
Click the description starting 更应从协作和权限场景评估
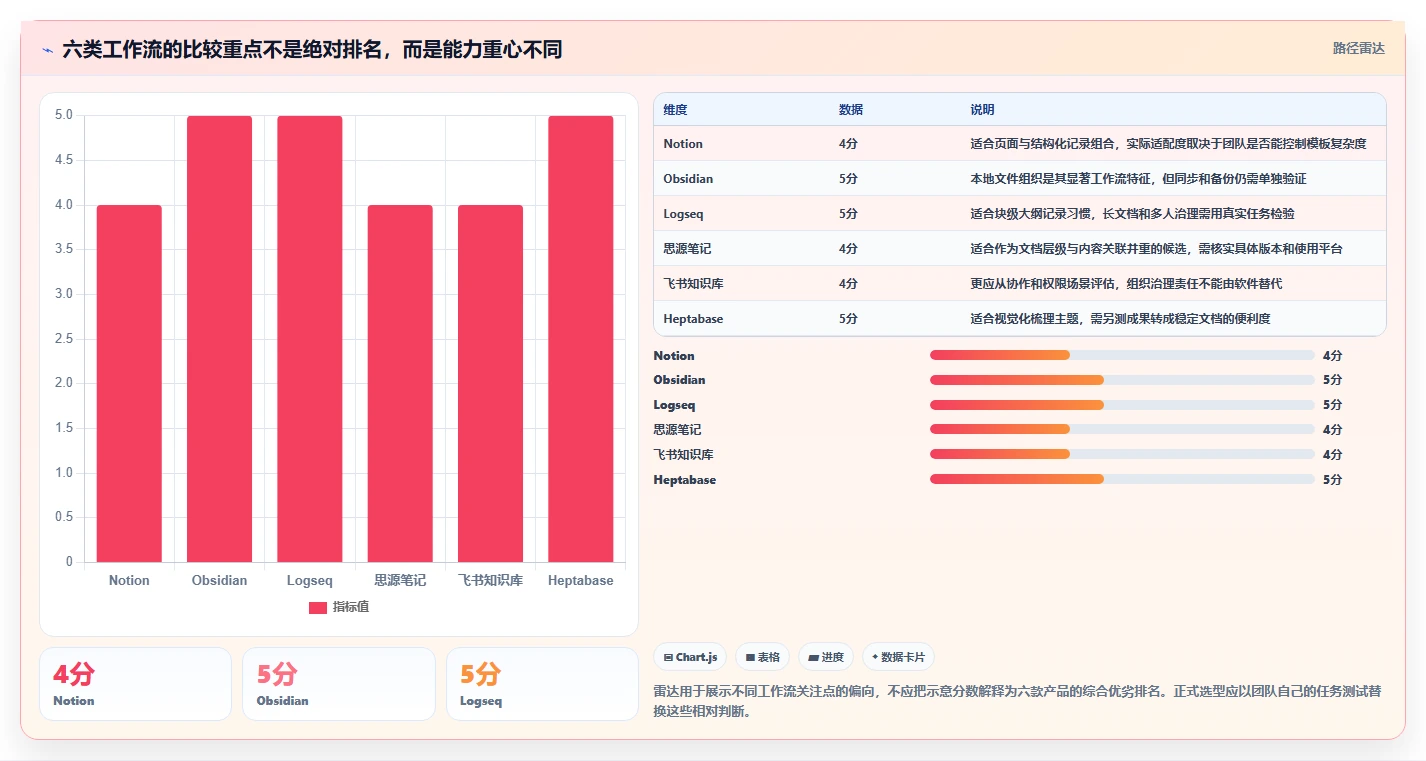(x=1126, y=284)
